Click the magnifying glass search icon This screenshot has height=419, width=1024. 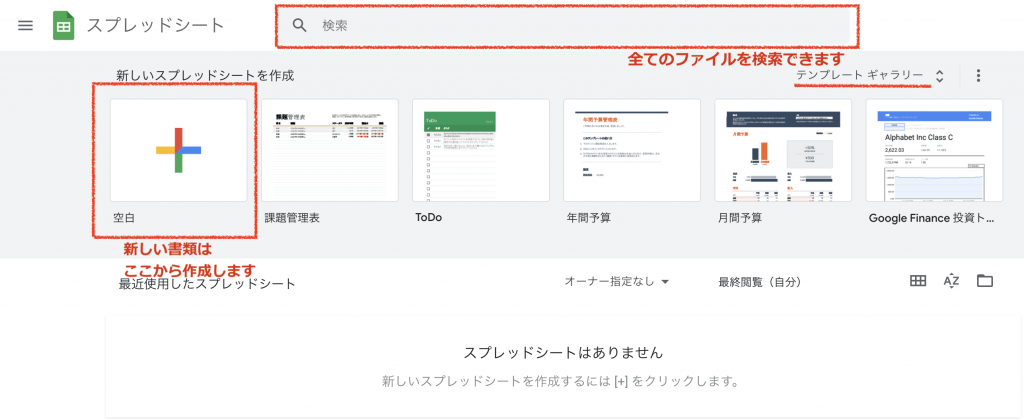pos(298,25)
